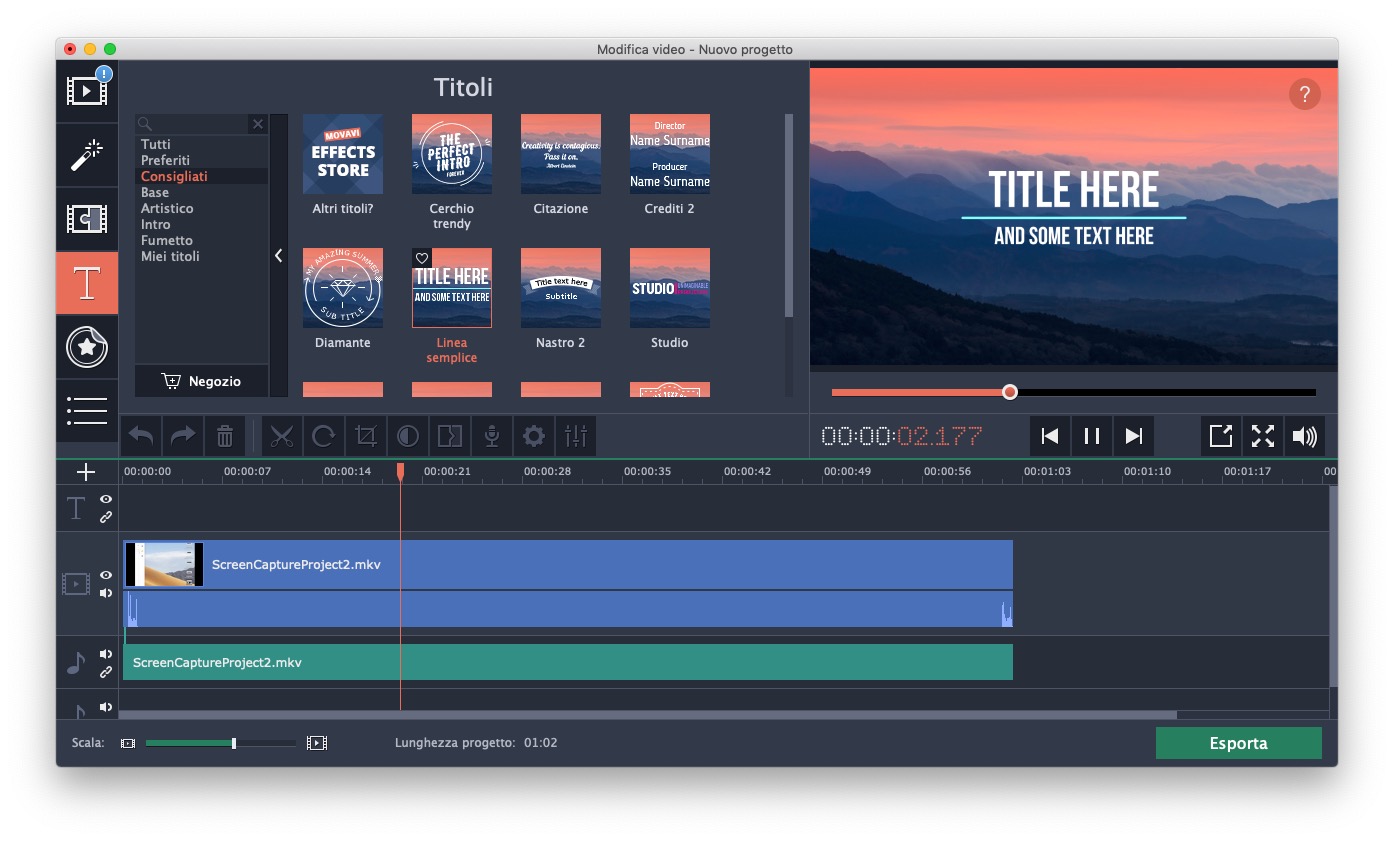Click the crop tool icon
Viewport: 1394px width, 841px height.
366,436
